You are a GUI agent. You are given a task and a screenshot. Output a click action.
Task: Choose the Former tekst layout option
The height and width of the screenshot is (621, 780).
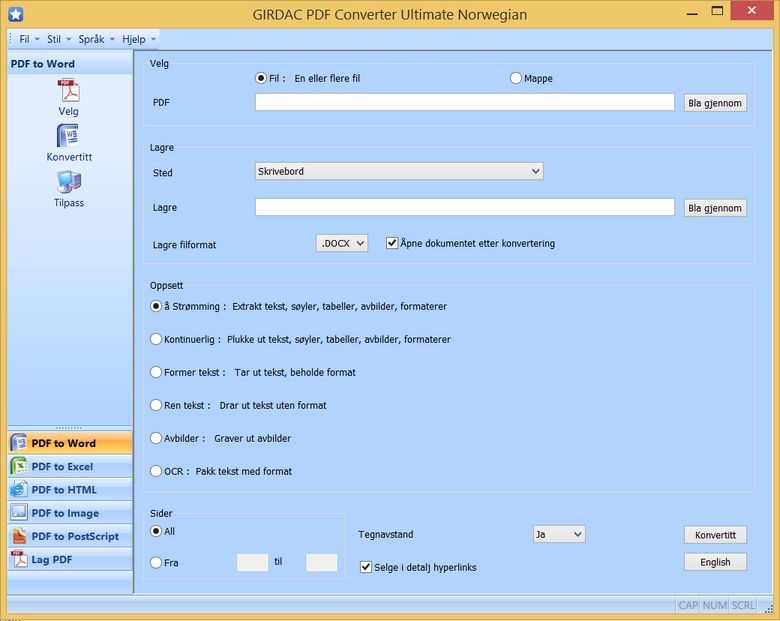click(156, 372)
